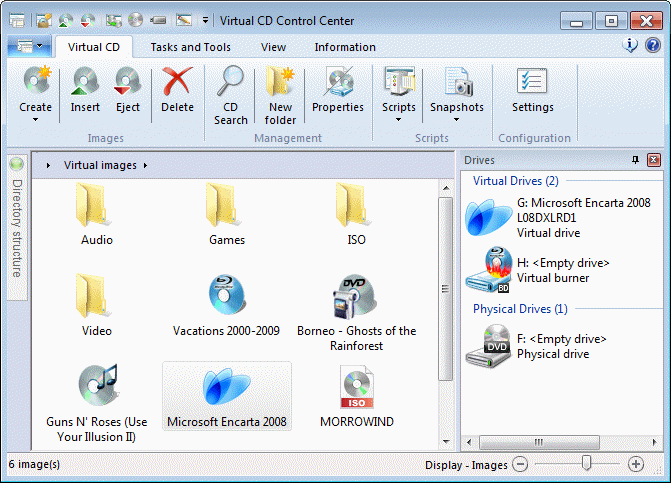671x483 pixels.
Task: Click quick-access window with discs icon
Action: pos(113,20)
